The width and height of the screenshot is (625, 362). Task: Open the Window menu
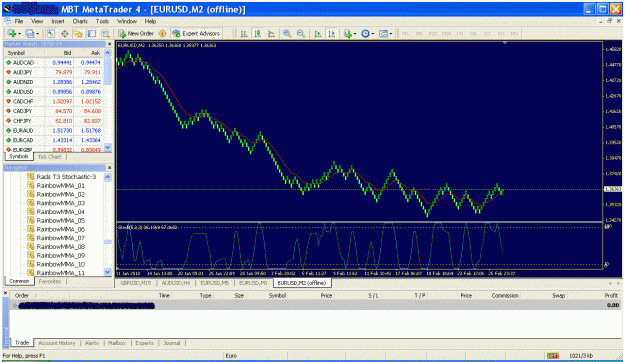point(127,21)
